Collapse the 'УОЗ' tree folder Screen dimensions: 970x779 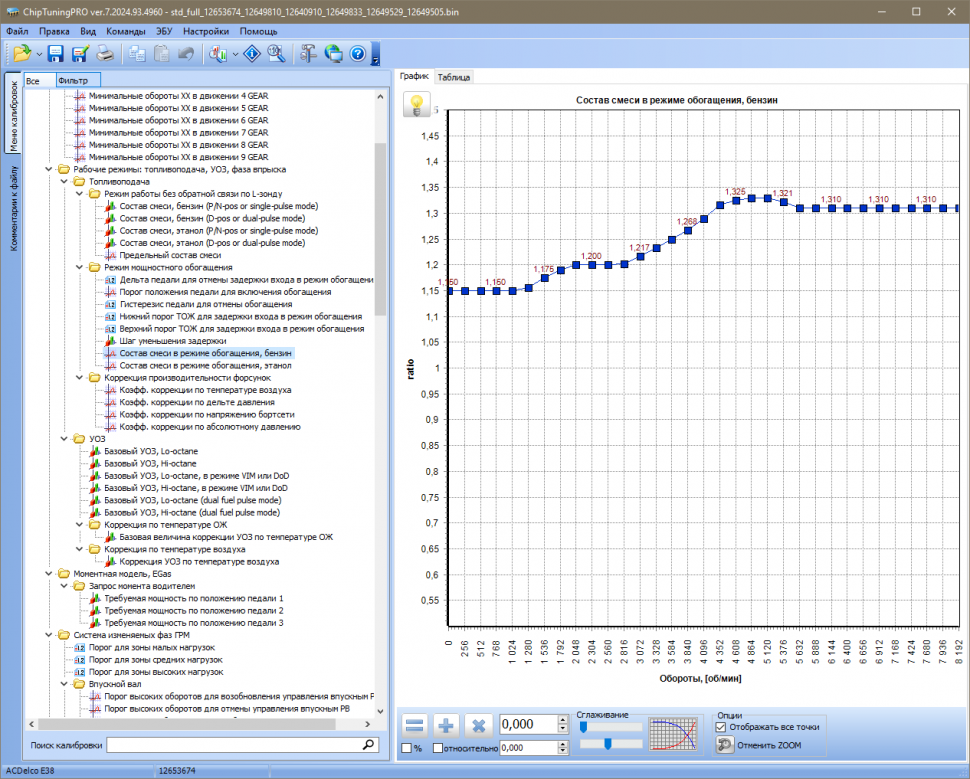coord(65,439)
